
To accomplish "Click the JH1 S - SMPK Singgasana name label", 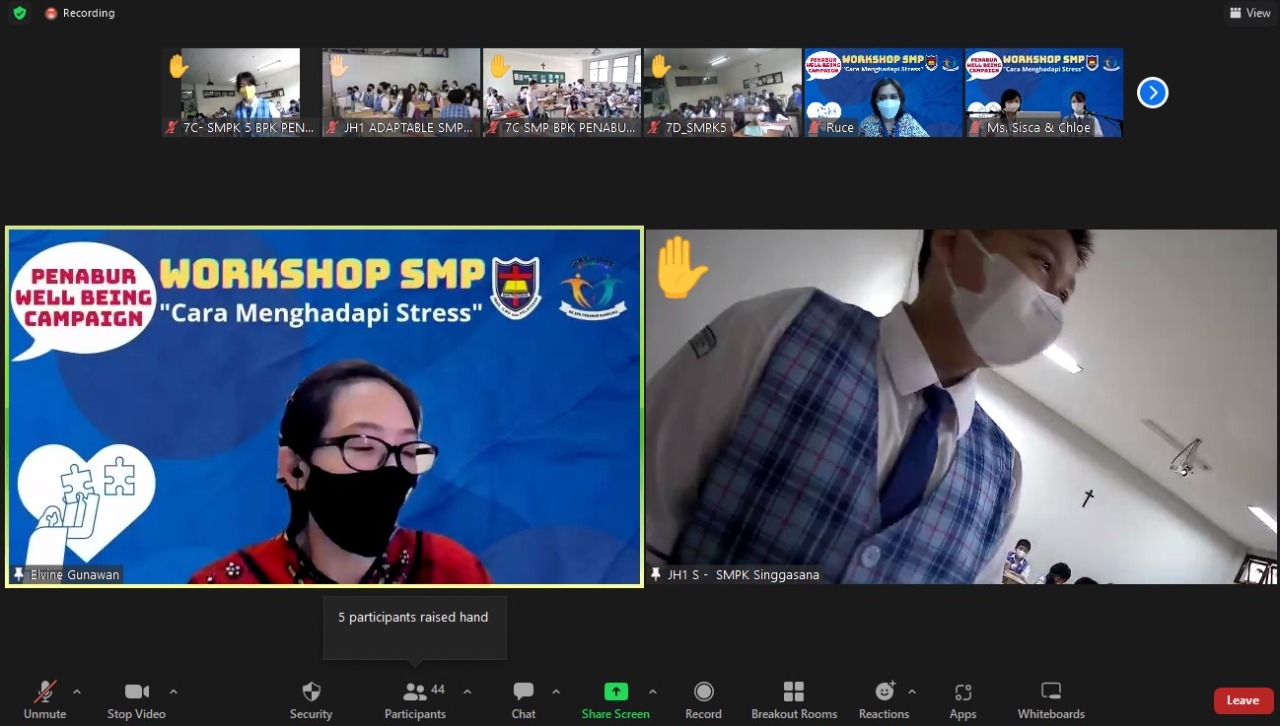I will coord(743,575).
